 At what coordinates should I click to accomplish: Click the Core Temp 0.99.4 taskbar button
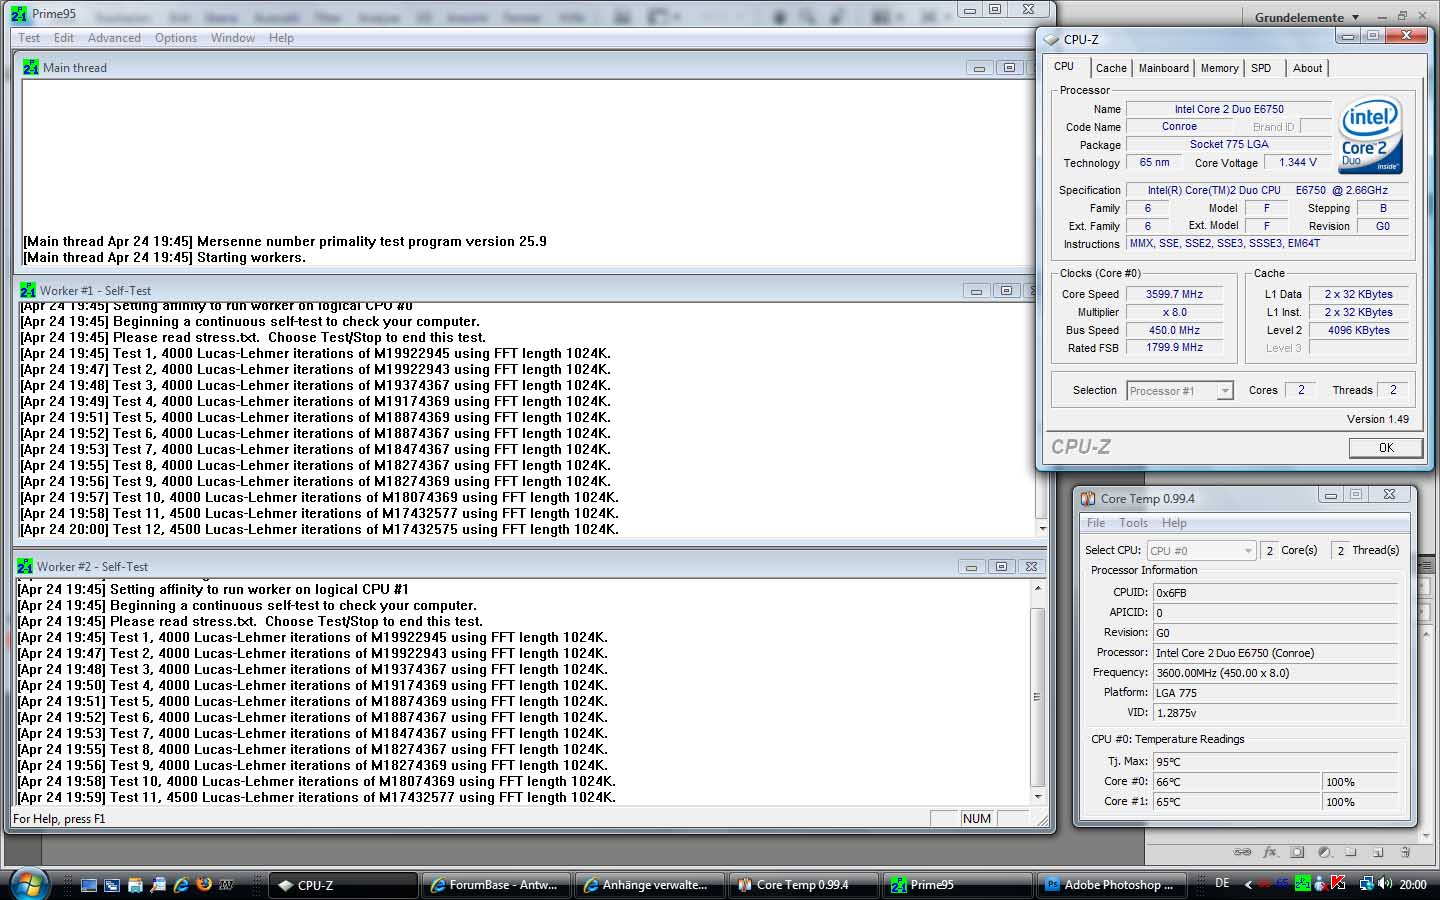(803, 885)
